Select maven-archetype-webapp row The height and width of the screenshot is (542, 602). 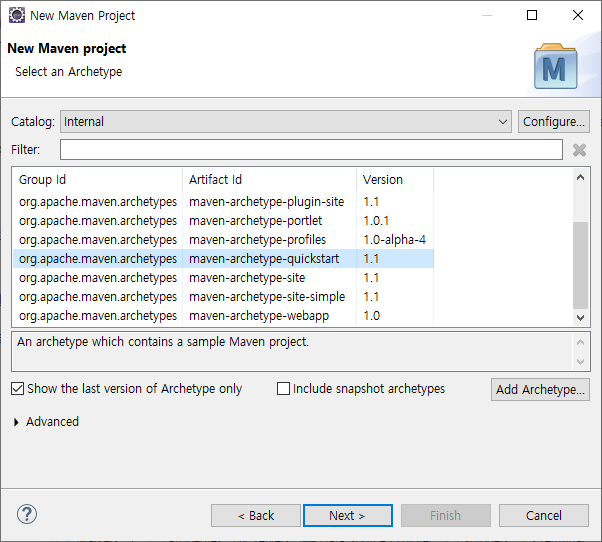223,316
